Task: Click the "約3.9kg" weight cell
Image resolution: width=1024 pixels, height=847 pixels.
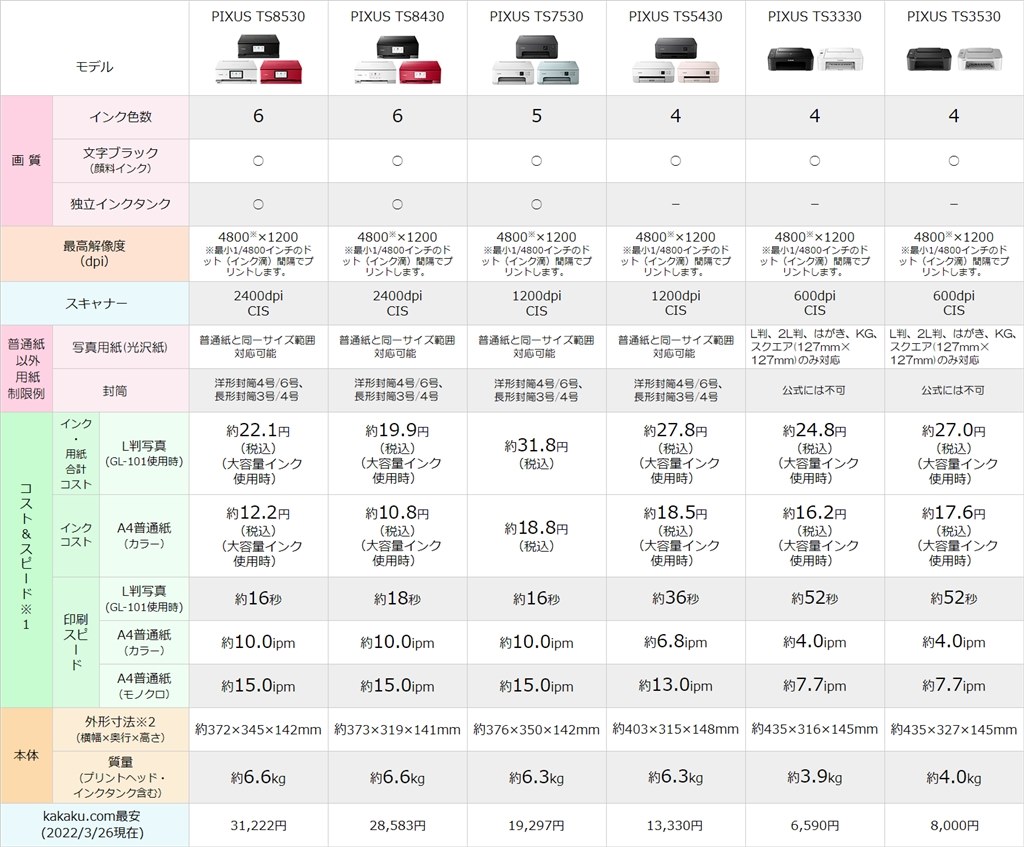Action: point(814,777)
